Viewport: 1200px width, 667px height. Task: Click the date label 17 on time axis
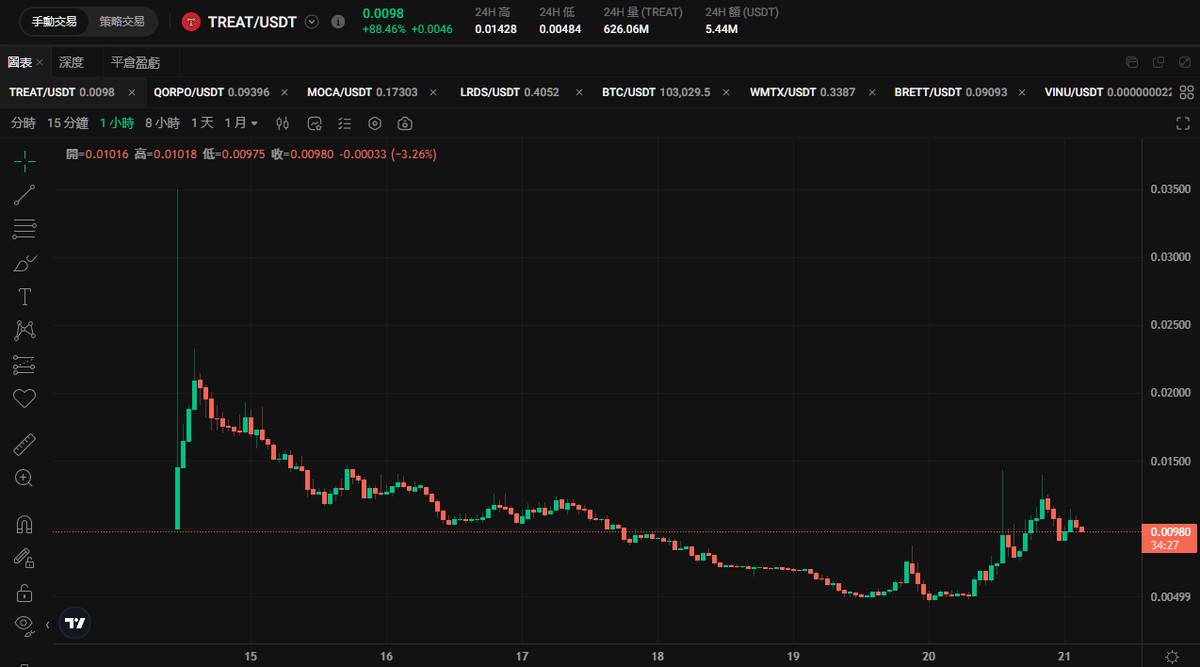coord(521,656)
